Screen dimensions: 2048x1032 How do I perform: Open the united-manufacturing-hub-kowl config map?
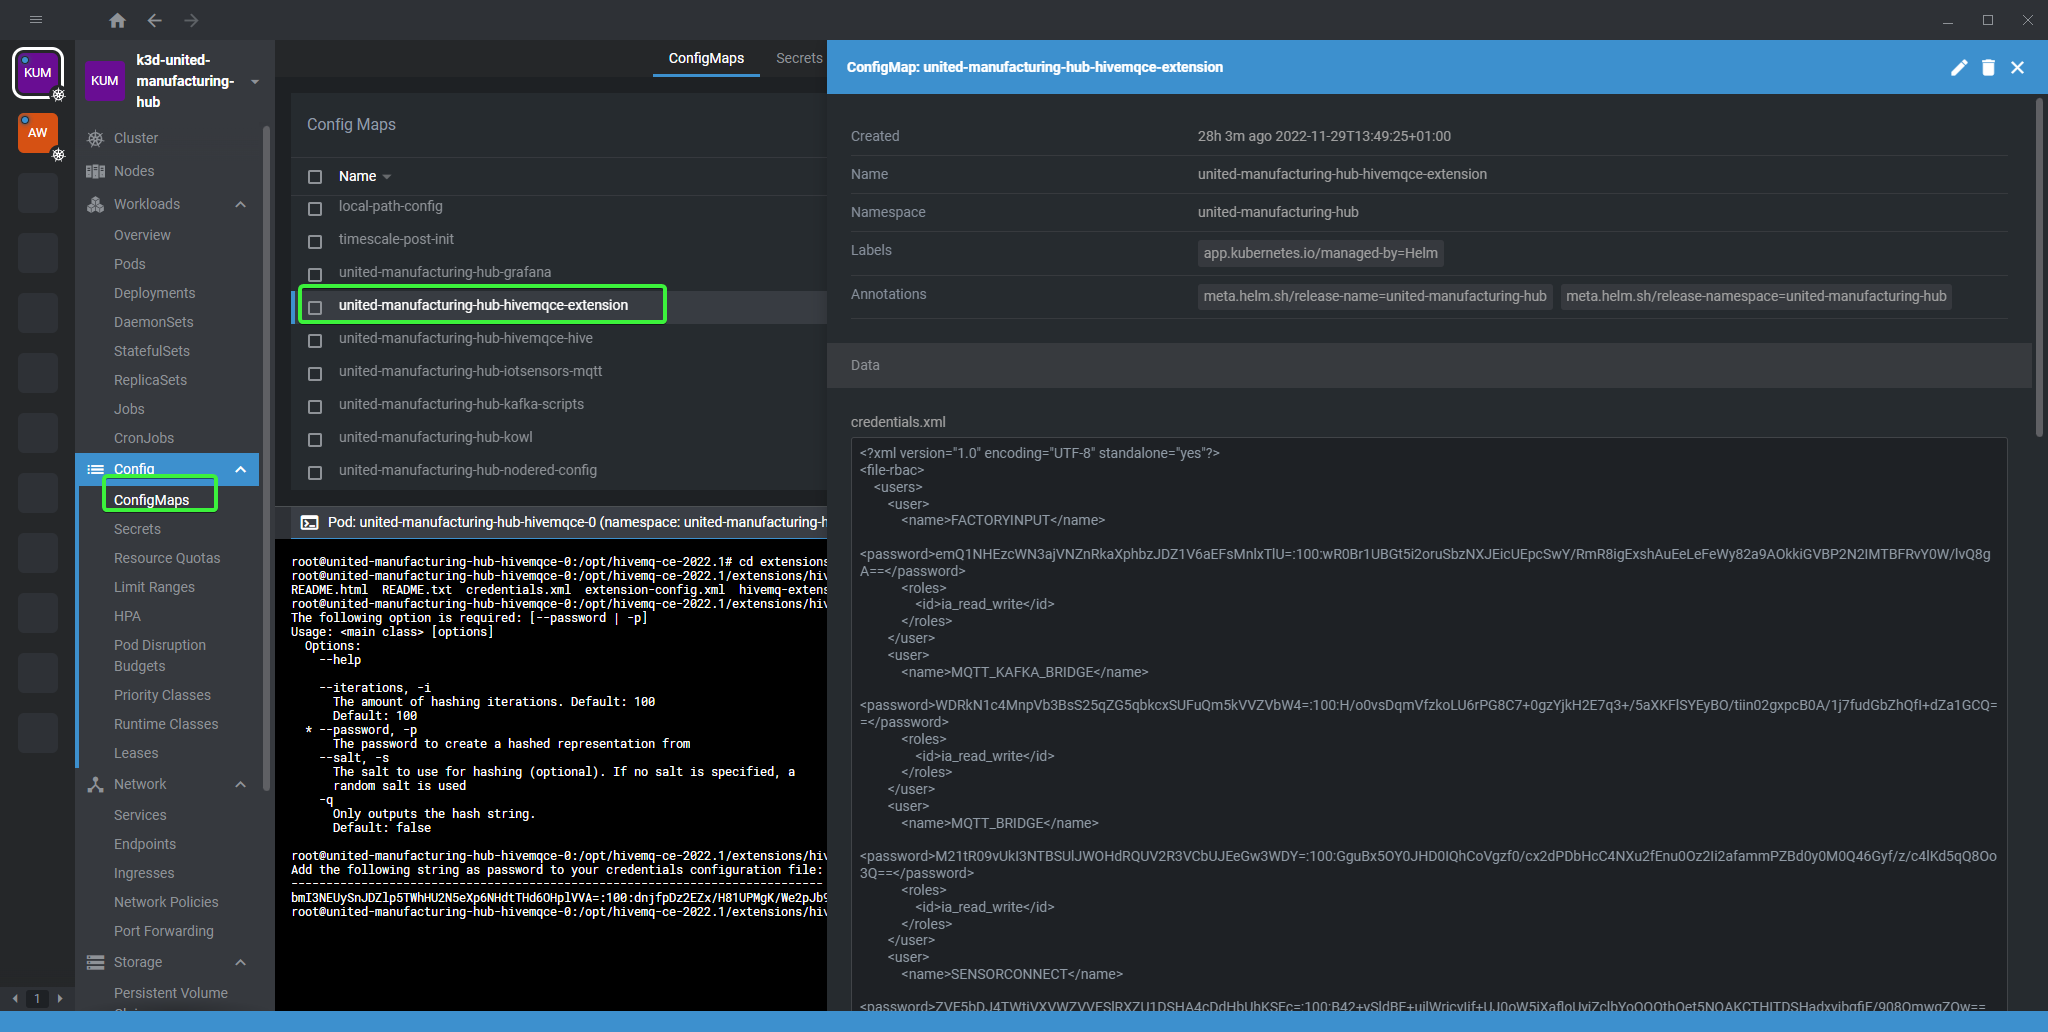coord(435,437)
